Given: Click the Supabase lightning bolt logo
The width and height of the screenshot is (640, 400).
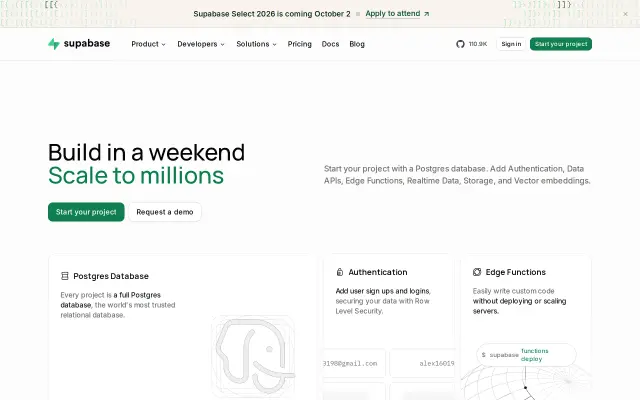Looking at the screenshot, I should (x=54, y=44).
